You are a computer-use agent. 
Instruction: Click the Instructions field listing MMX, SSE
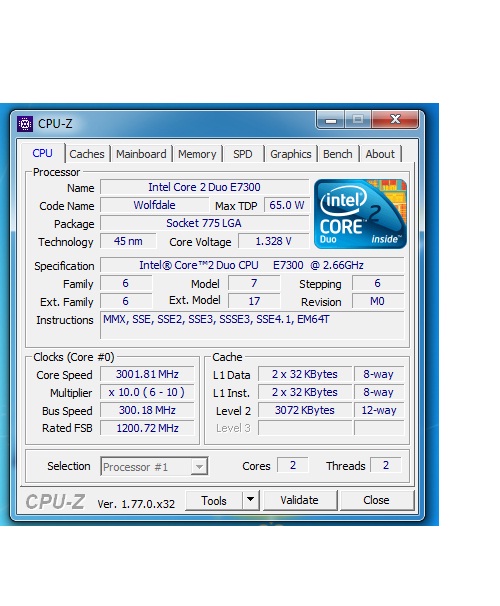(252, 325)
